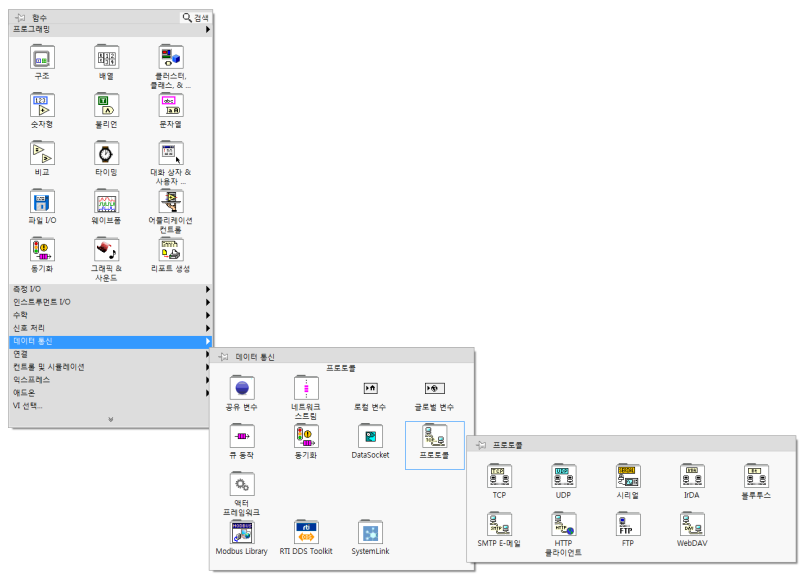The image size is (800, 578).
Task: Open the 배열 (Array) palette icon
Action: [x=106, y=57]
